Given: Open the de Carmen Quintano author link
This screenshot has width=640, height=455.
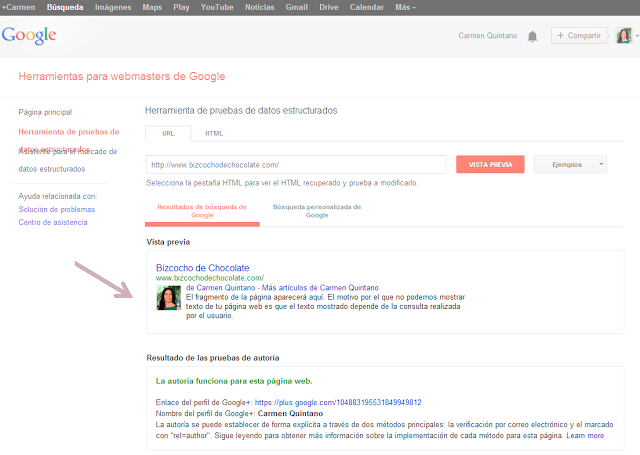Looking at the screenshot, I should (220, 288).
